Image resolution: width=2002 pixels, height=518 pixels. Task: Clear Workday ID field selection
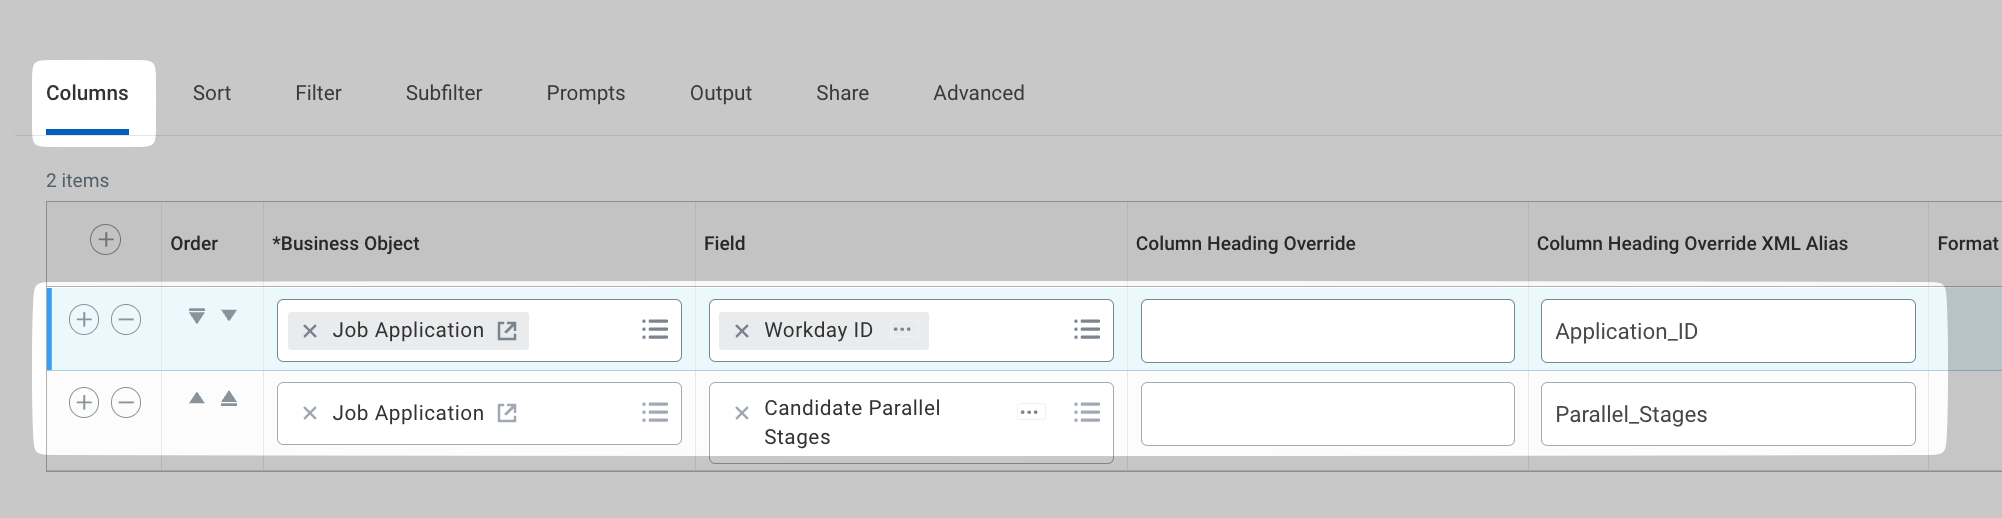point(742,331)
